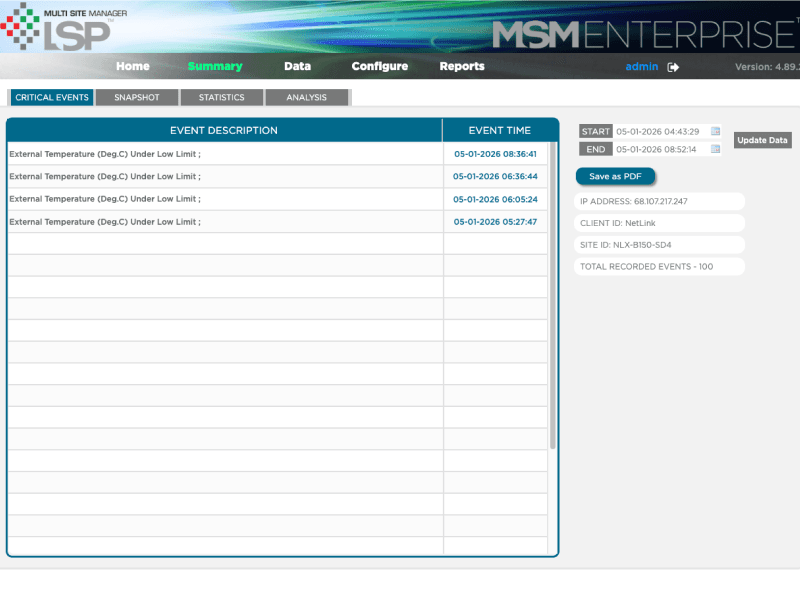Viewport: 800px width, 600px height.
Task: Select the CRITICAL EVENTS tab
Action: click(x=52, y=97)
